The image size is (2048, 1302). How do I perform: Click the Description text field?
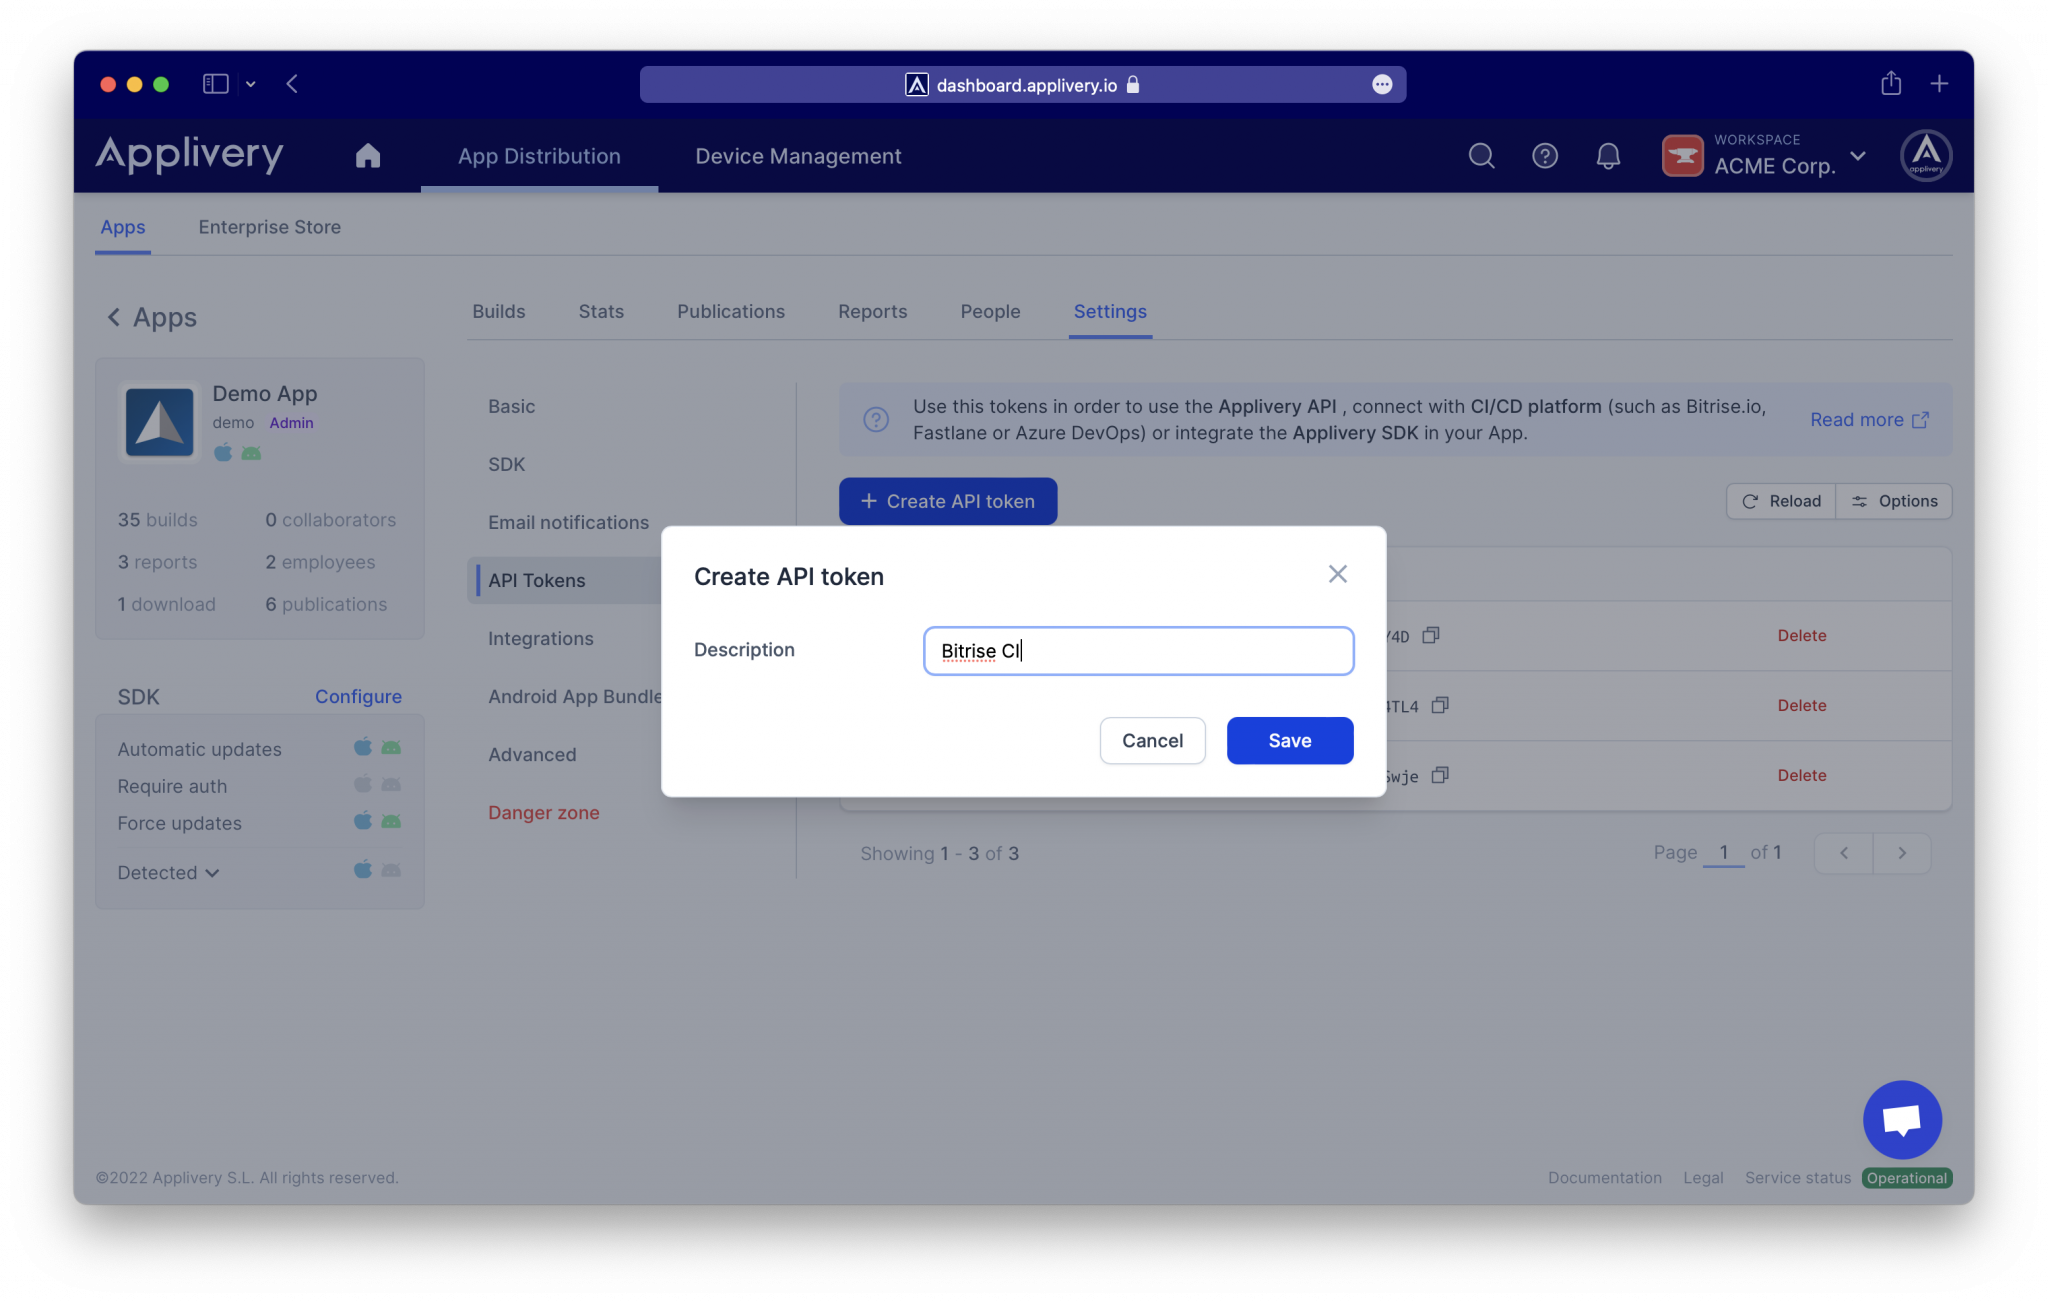(x=1137, y=650)
